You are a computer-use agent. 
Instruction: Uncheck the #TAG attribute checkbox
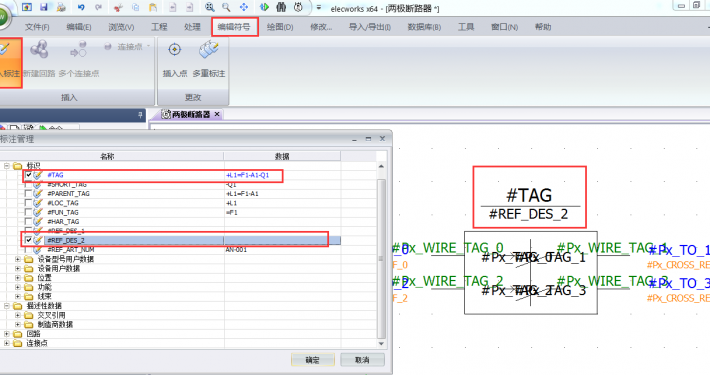coord(29,175)
